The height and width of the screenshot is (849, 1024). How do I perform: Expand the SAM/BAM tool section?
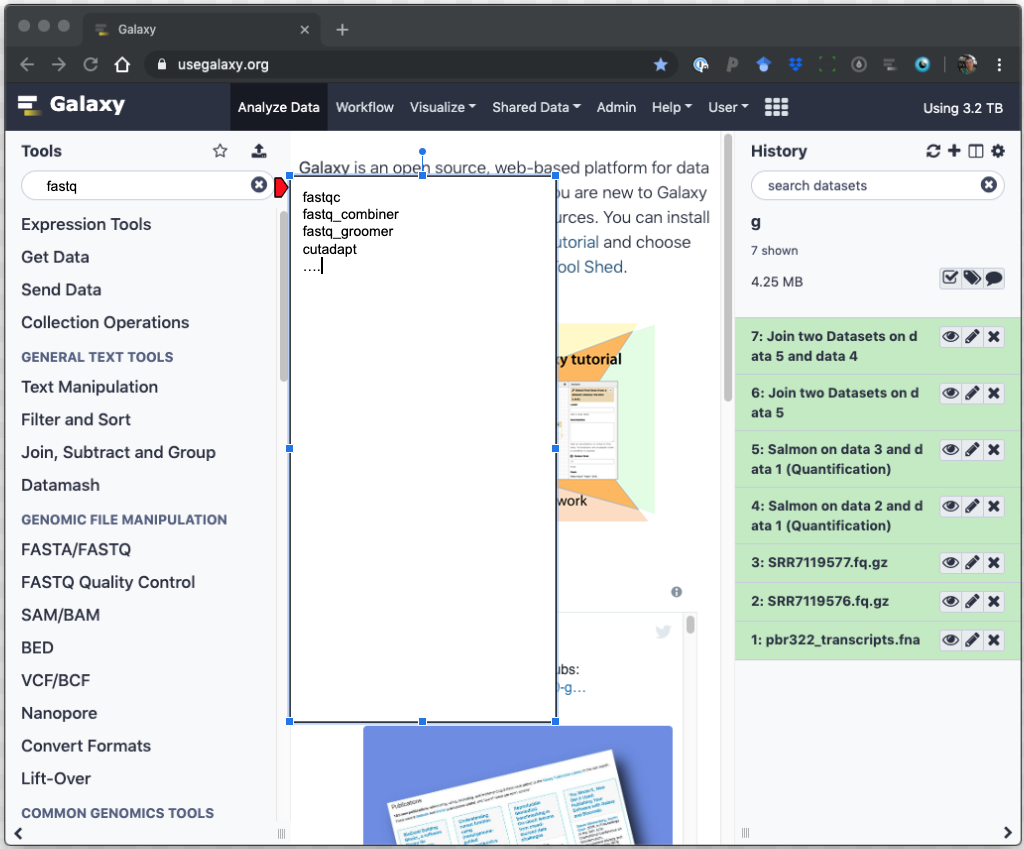60,615
